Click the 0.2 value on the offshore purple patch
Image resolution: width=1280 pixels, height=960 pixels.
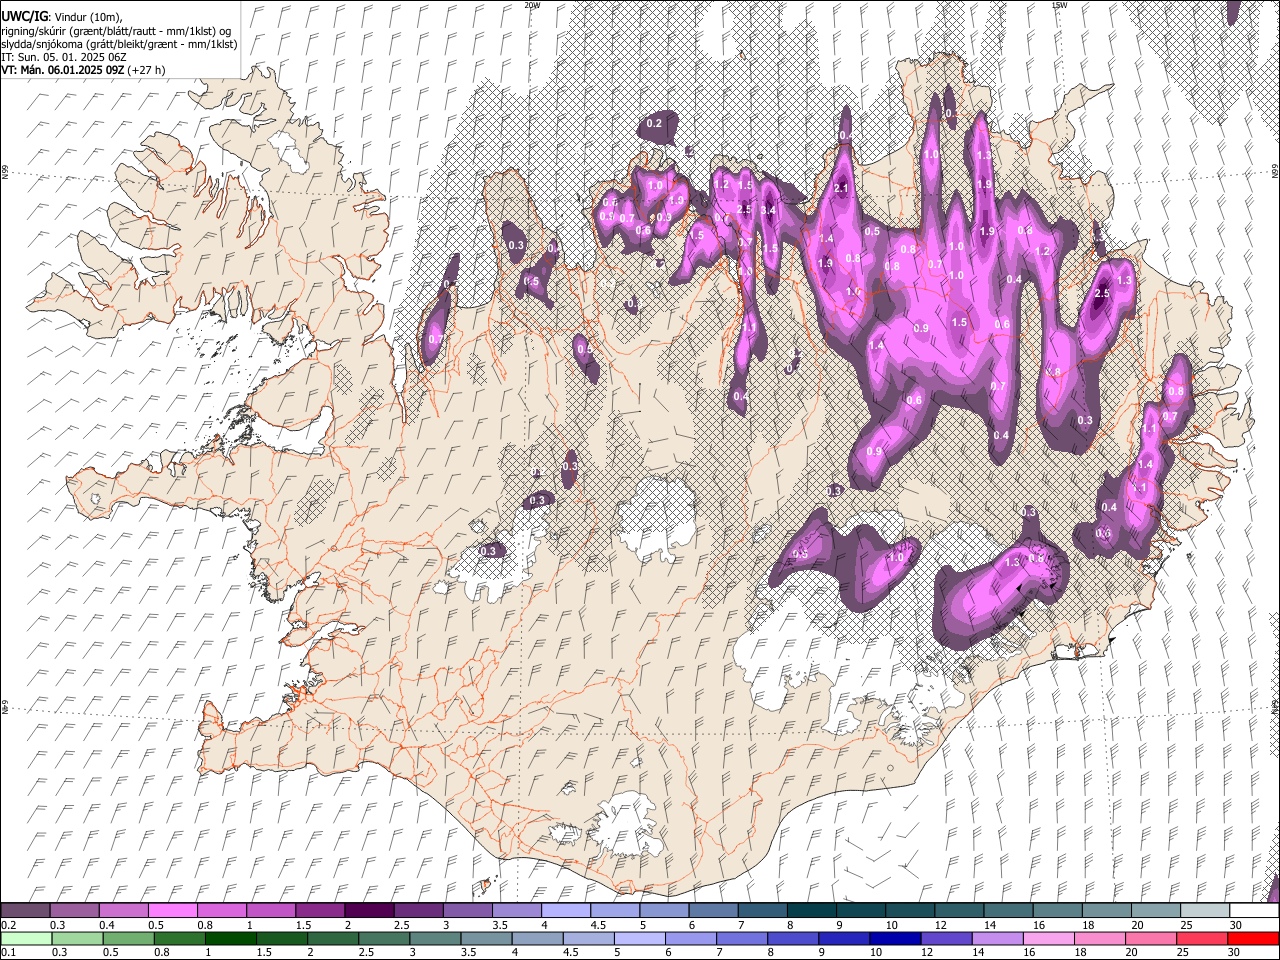654,123
